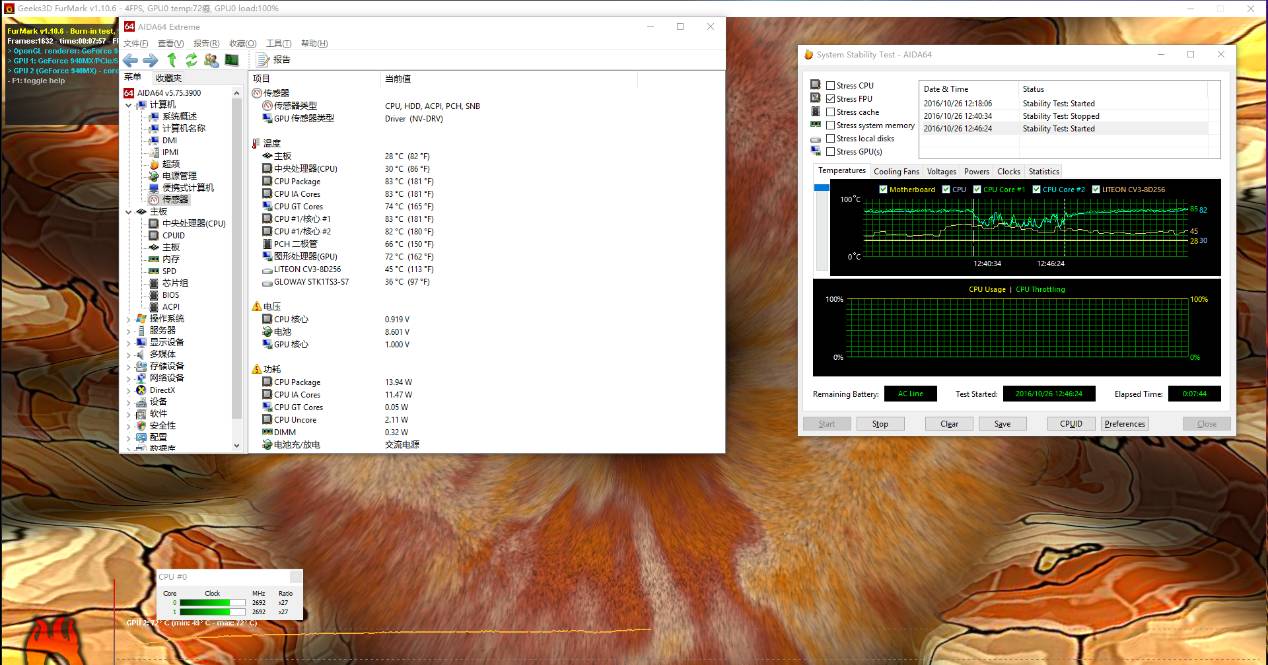Click the 当前值 column header
Screen dimensions: 1268x665
tap(398, 78)
